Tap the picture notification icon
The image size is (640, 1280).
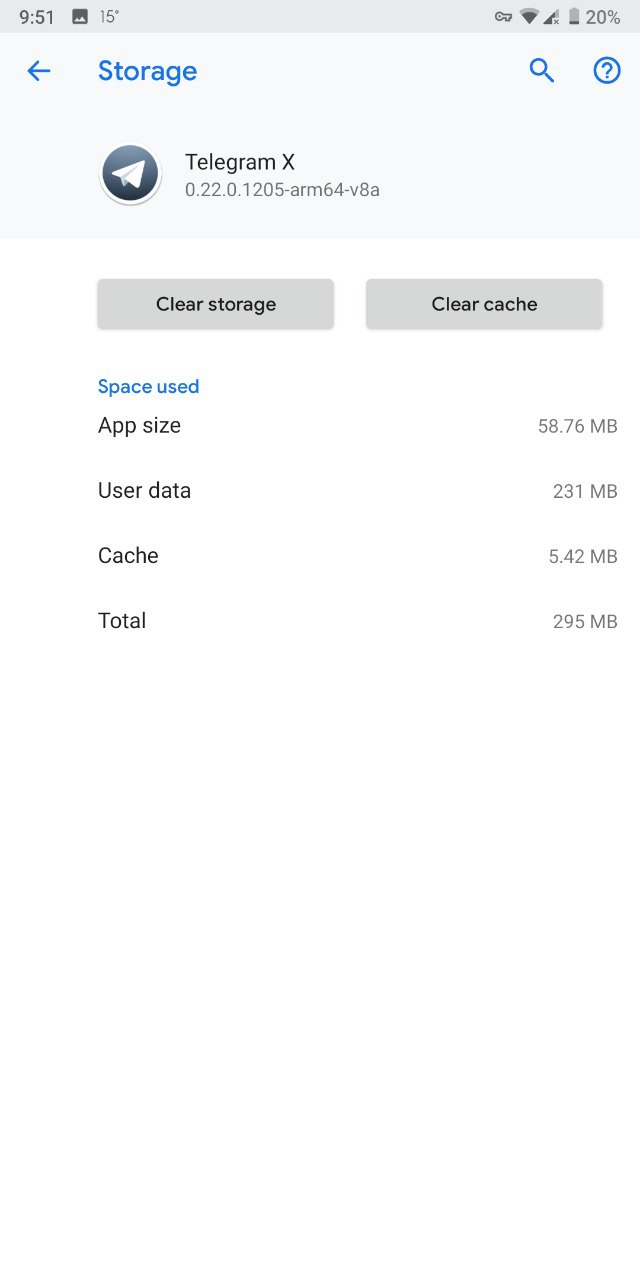point(80,17)
